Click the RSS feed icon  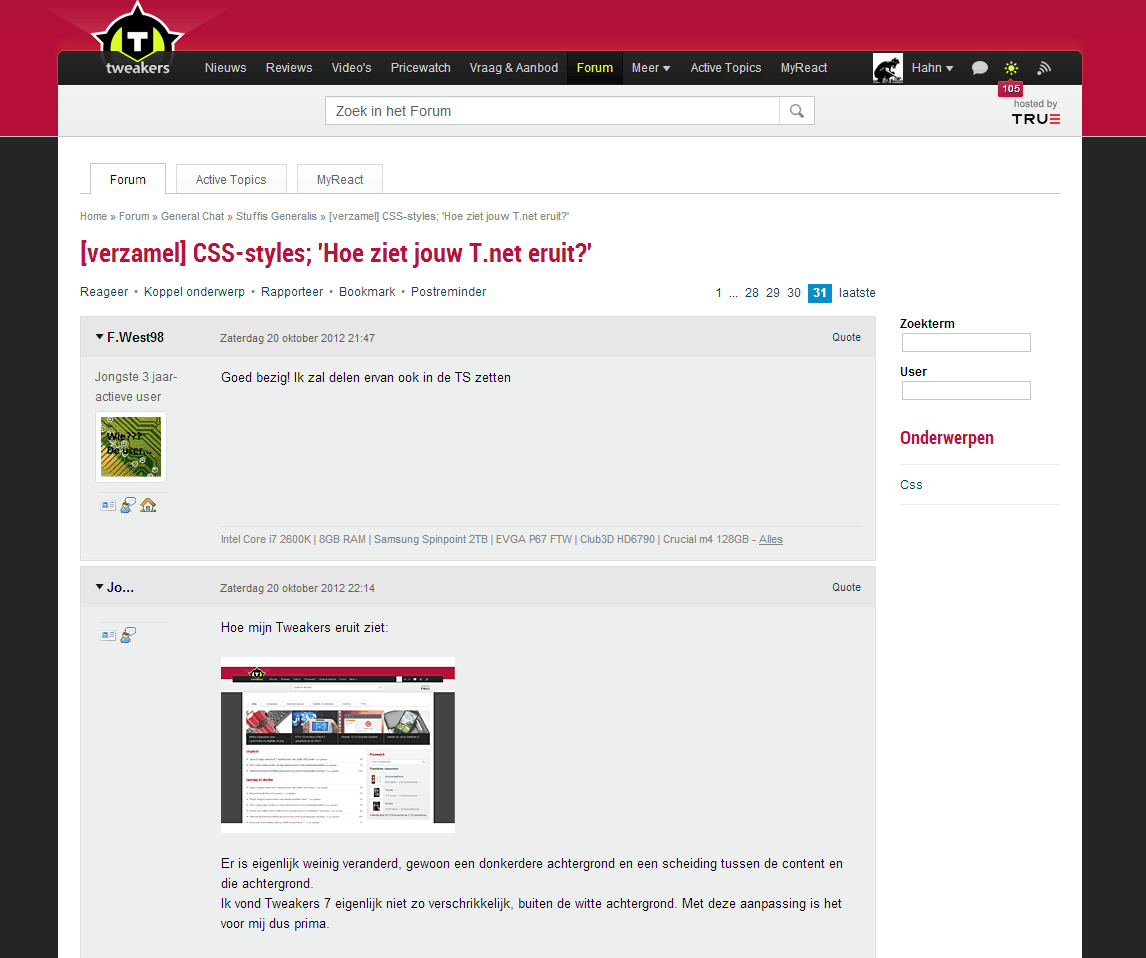(1044, 68)
